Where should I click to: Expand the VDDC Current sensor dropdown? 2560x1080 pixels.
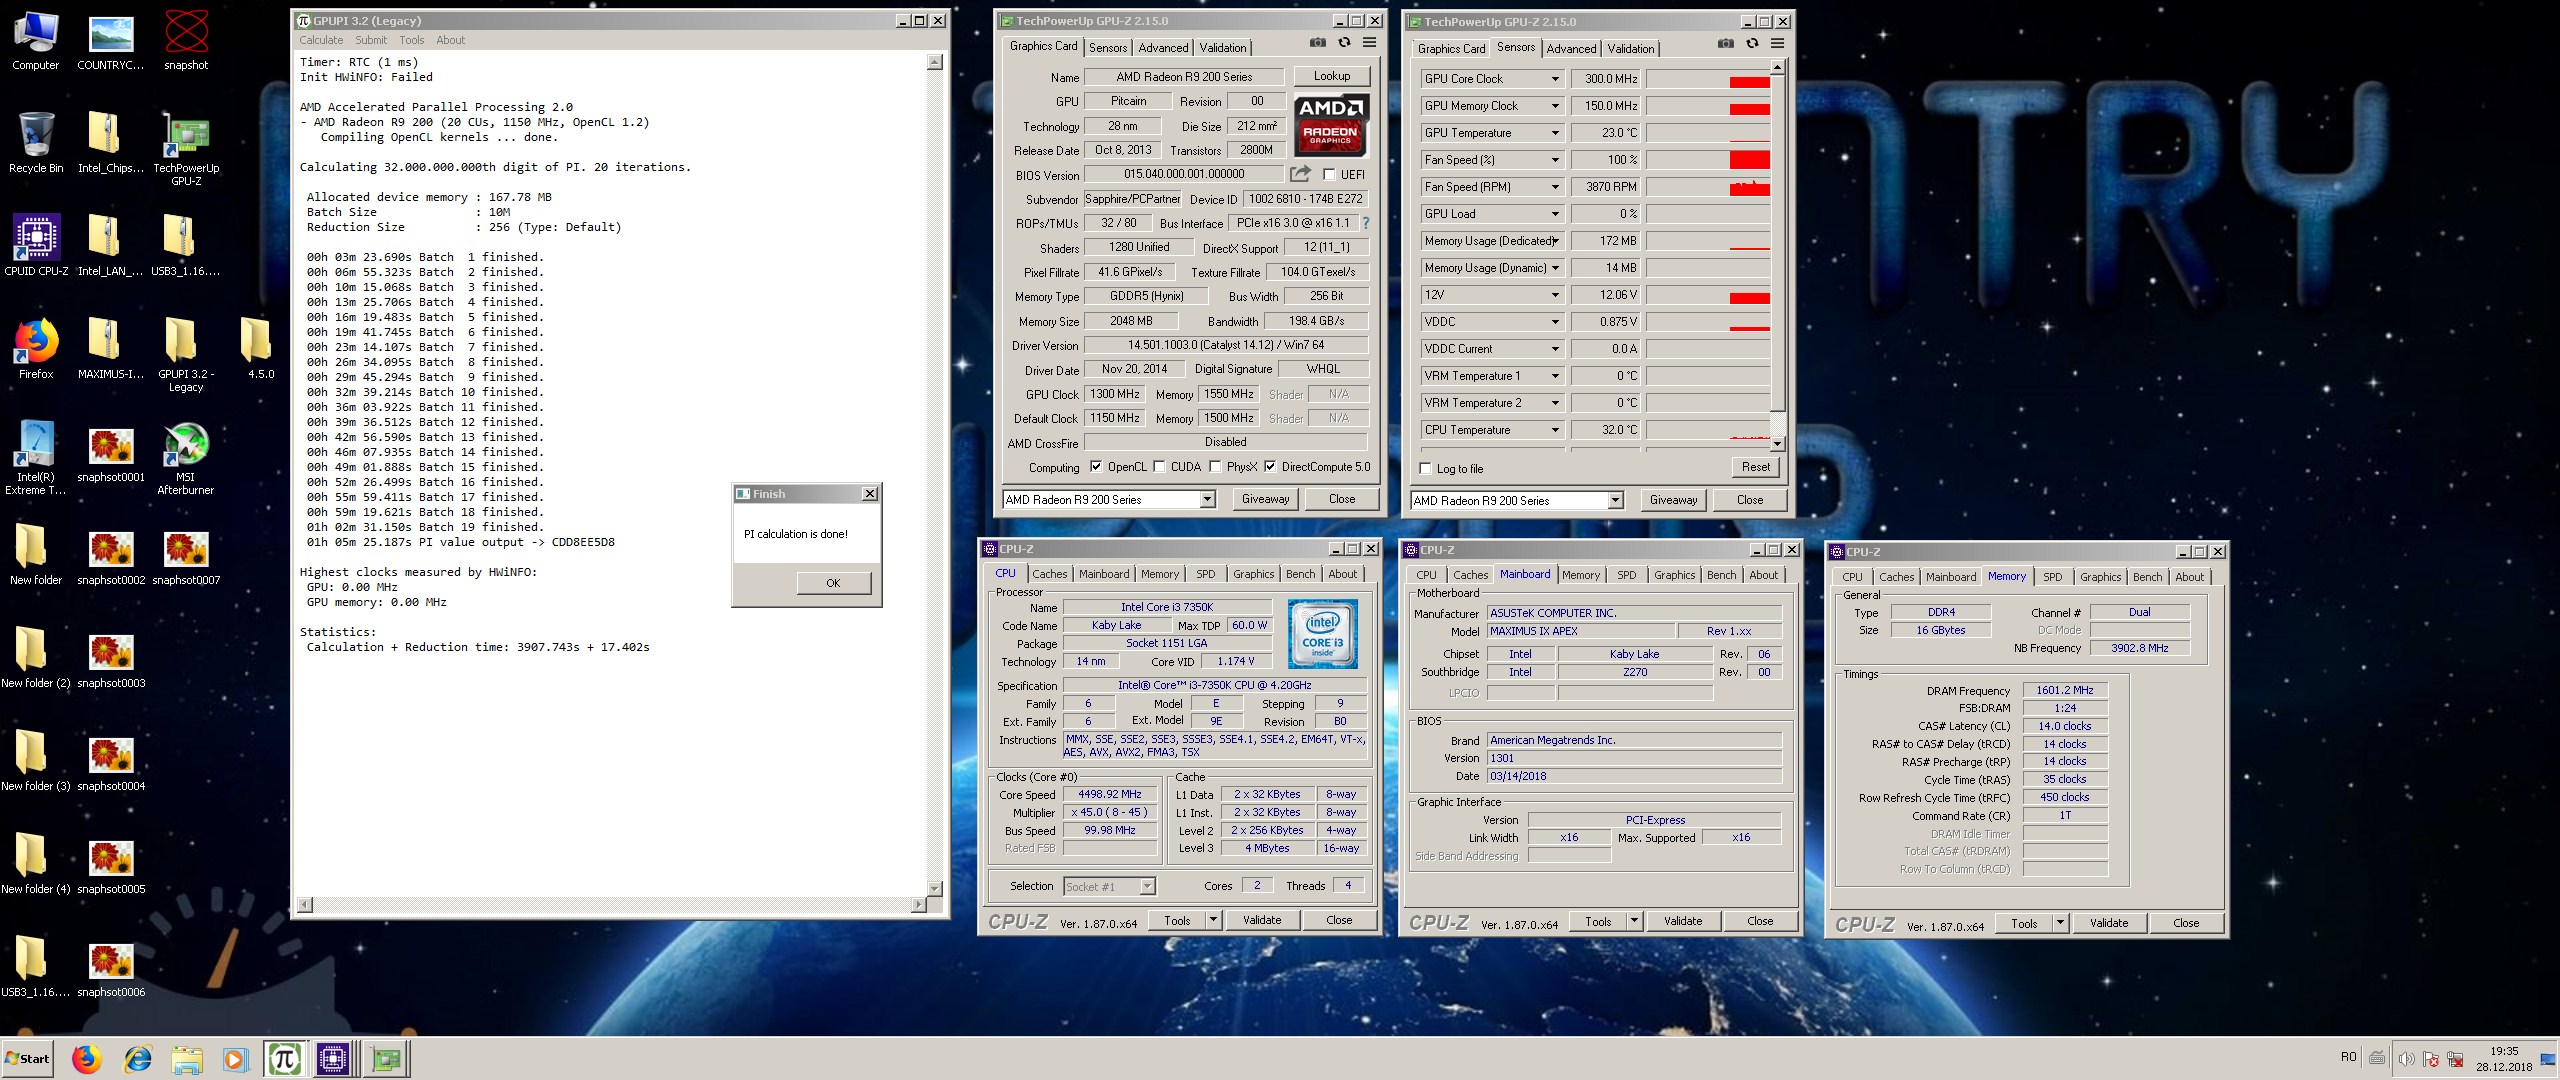tap(1555, 349)
